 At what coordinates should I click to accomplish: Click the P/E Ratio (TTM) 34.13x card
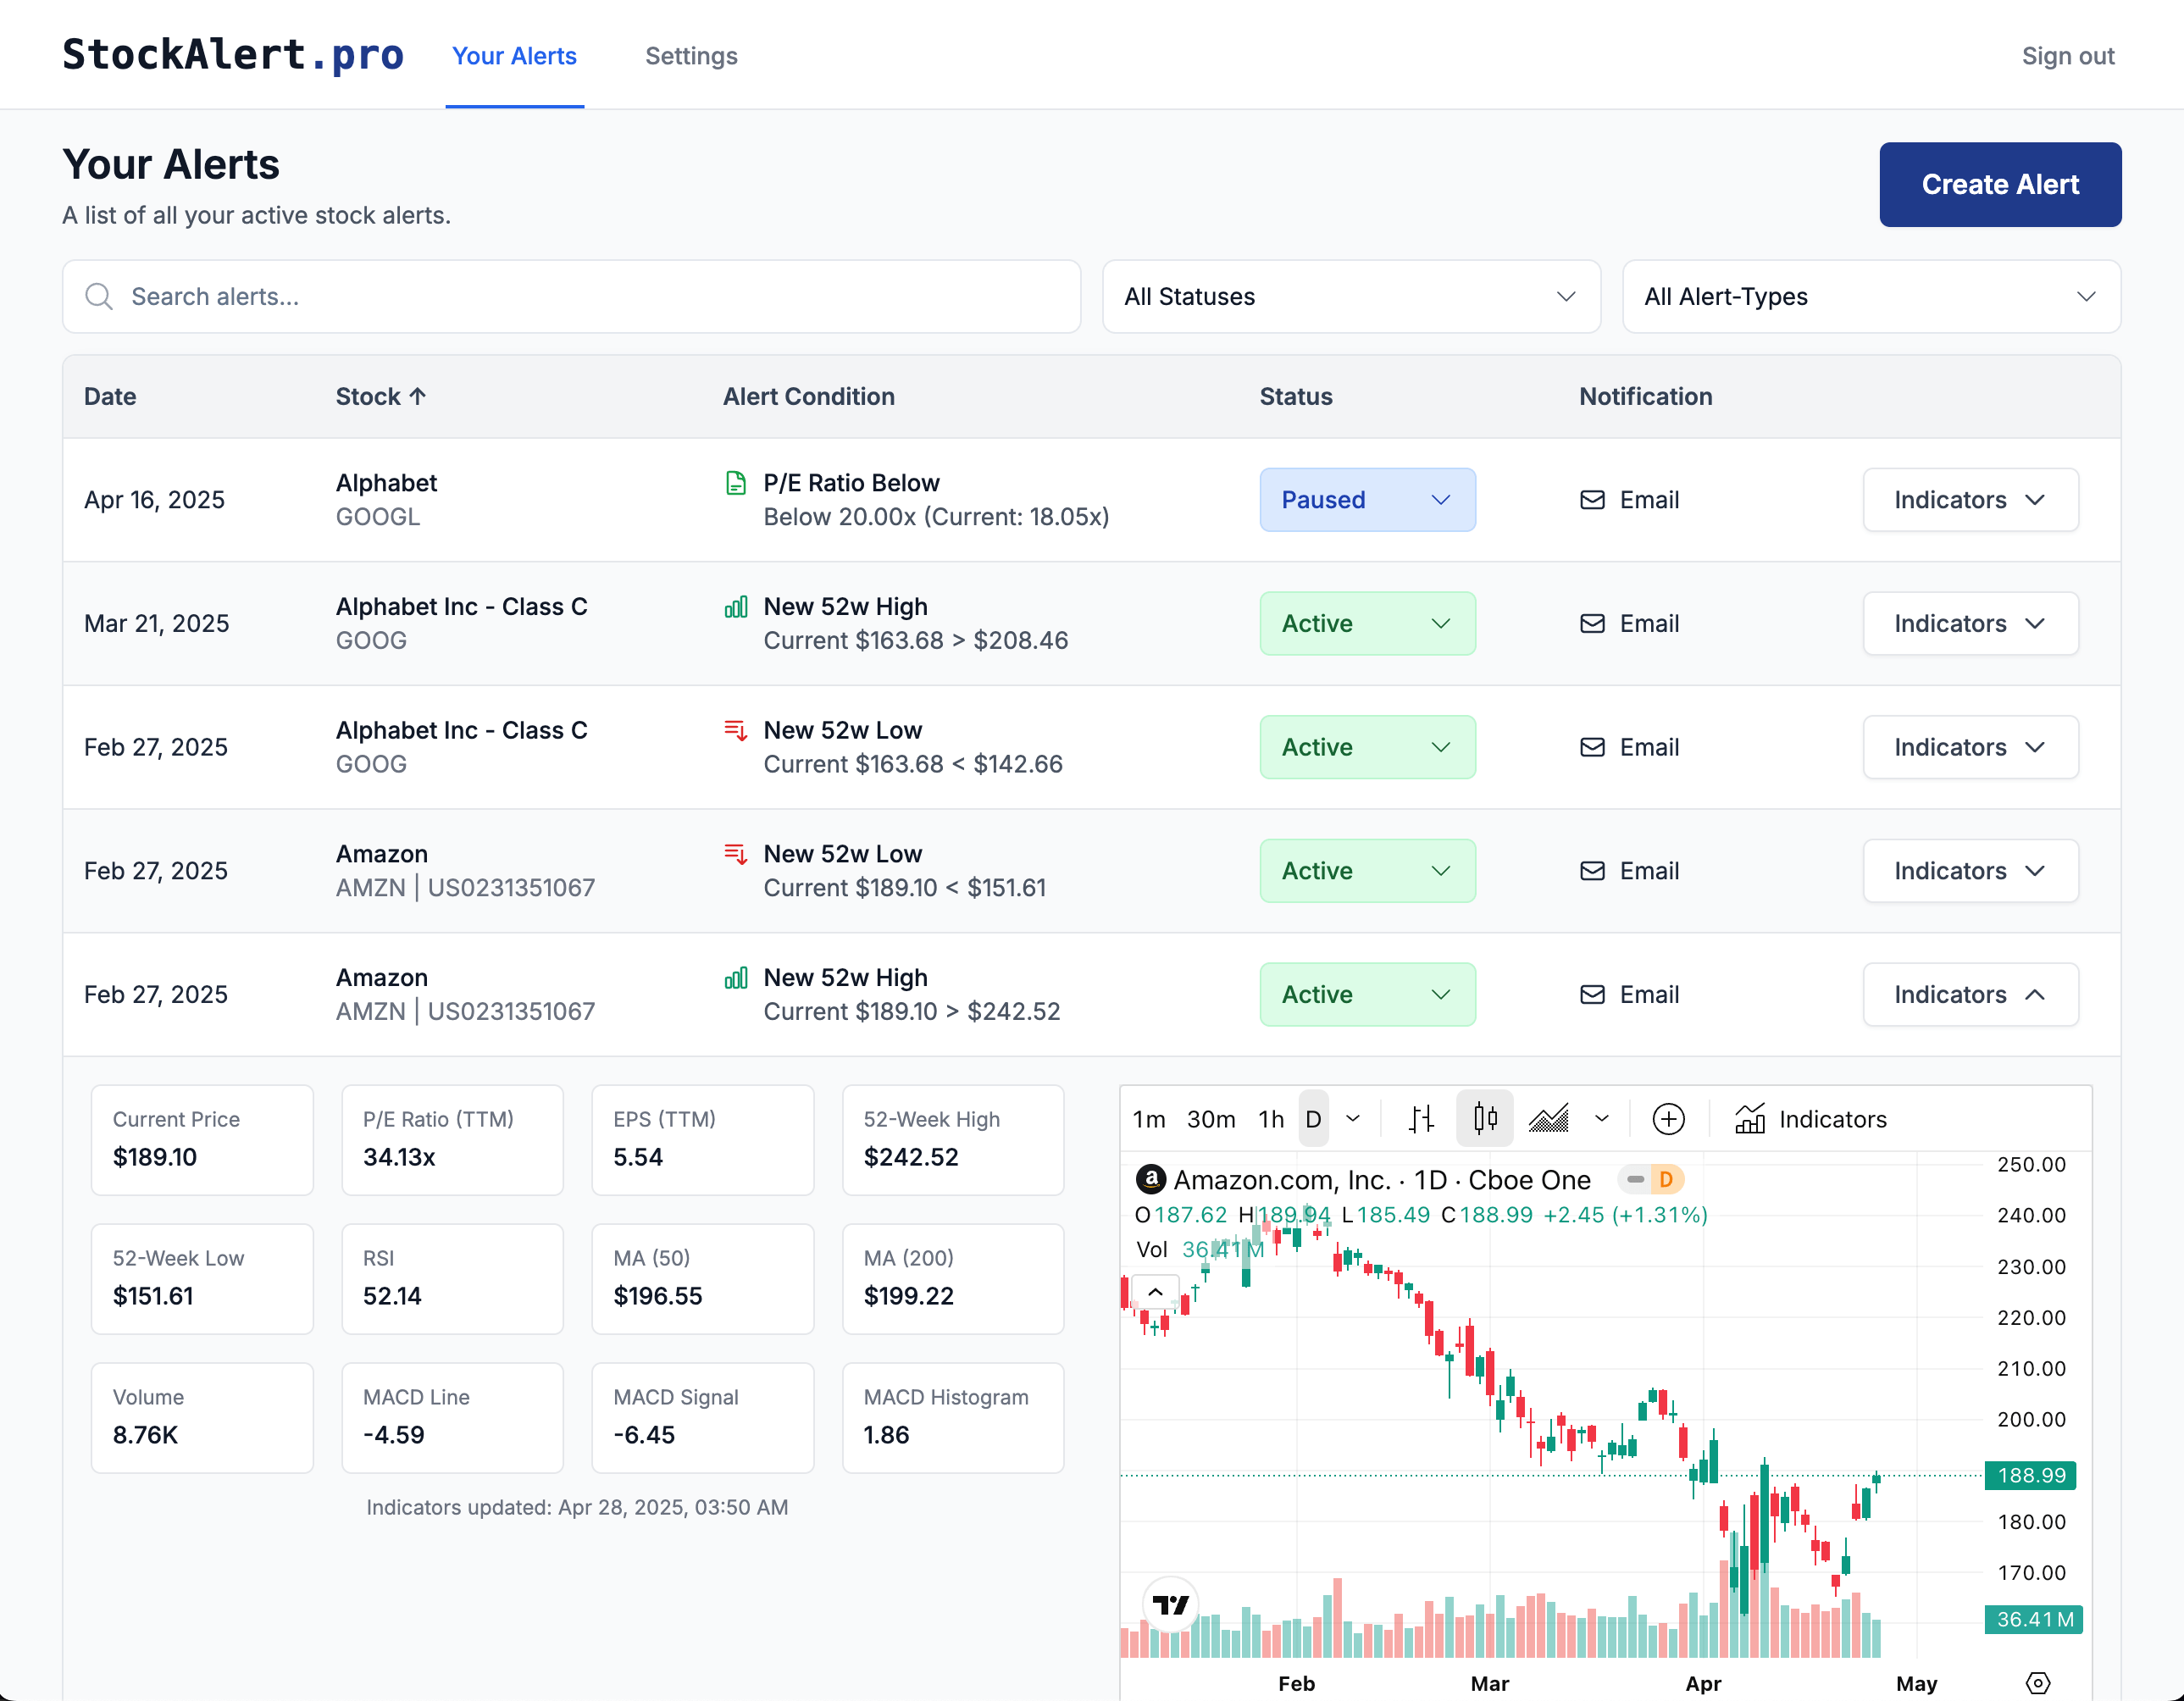[x=452, y=1140]
